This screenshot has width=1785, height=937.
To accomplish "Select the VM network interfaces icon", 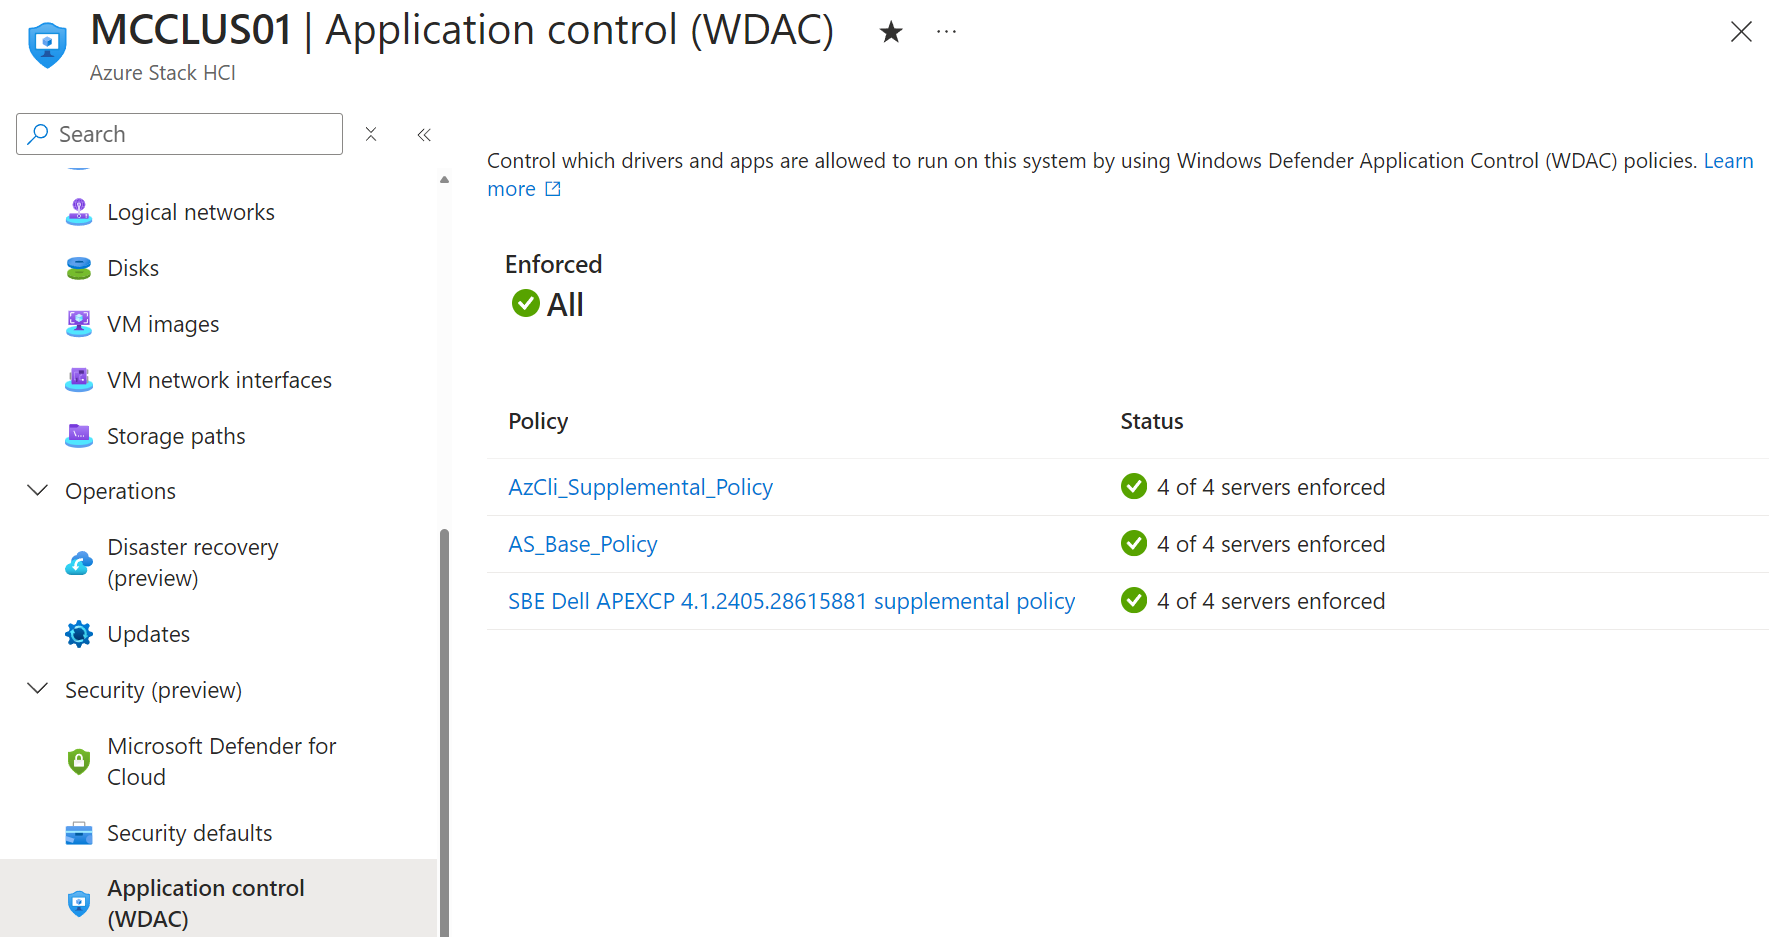I will click(79, 379).
